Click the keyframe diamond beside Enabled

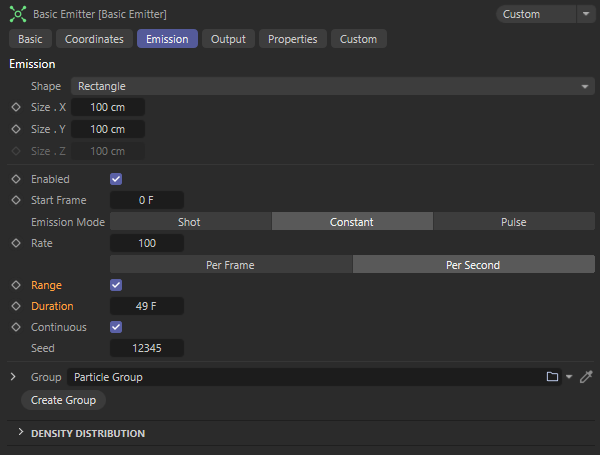15,179
